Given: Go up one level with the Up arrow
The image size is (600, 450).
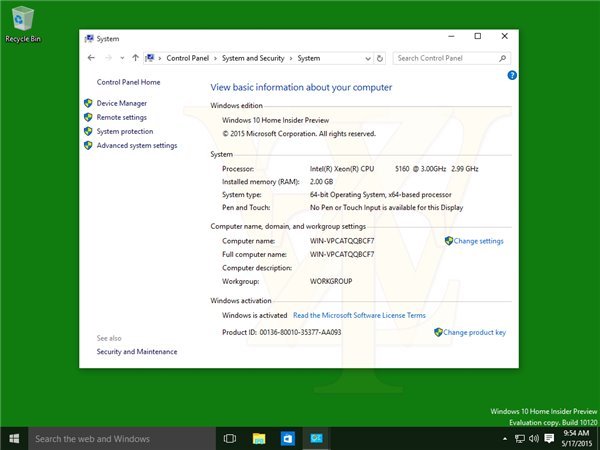Looking at the screenshot, I should click(135, 58).
